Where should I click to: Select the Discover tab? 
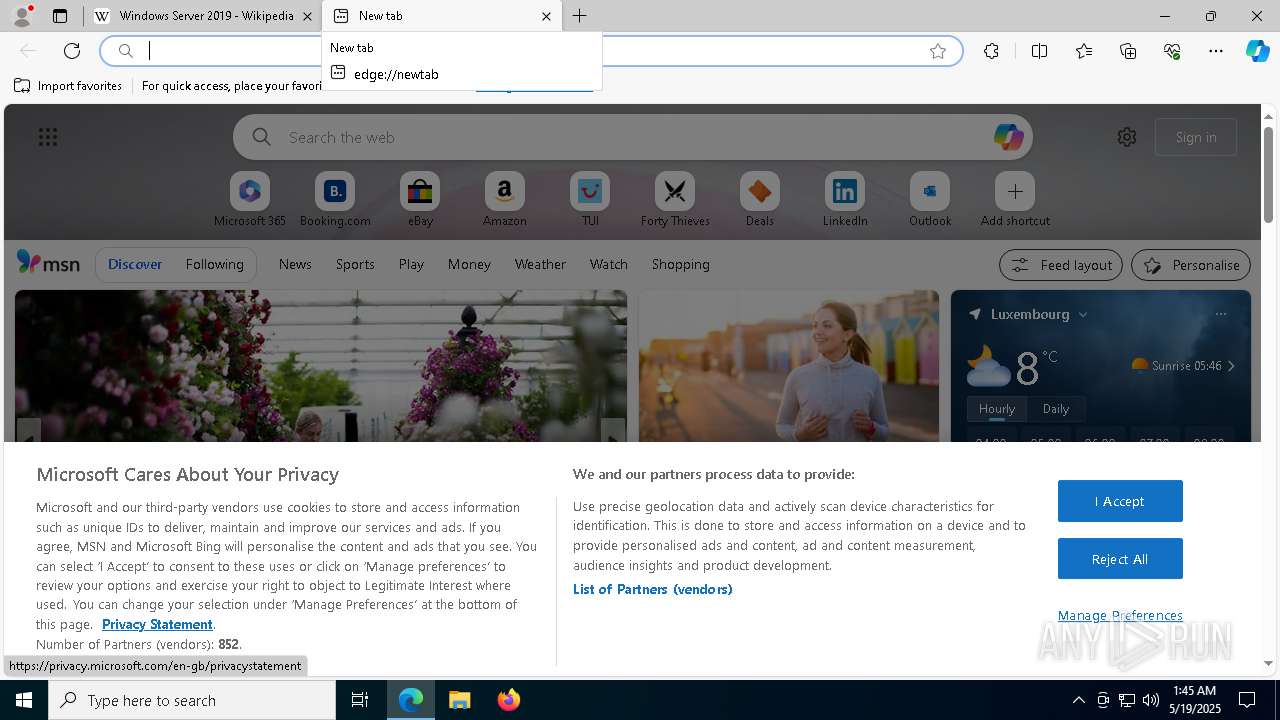(x=135, y=264)
